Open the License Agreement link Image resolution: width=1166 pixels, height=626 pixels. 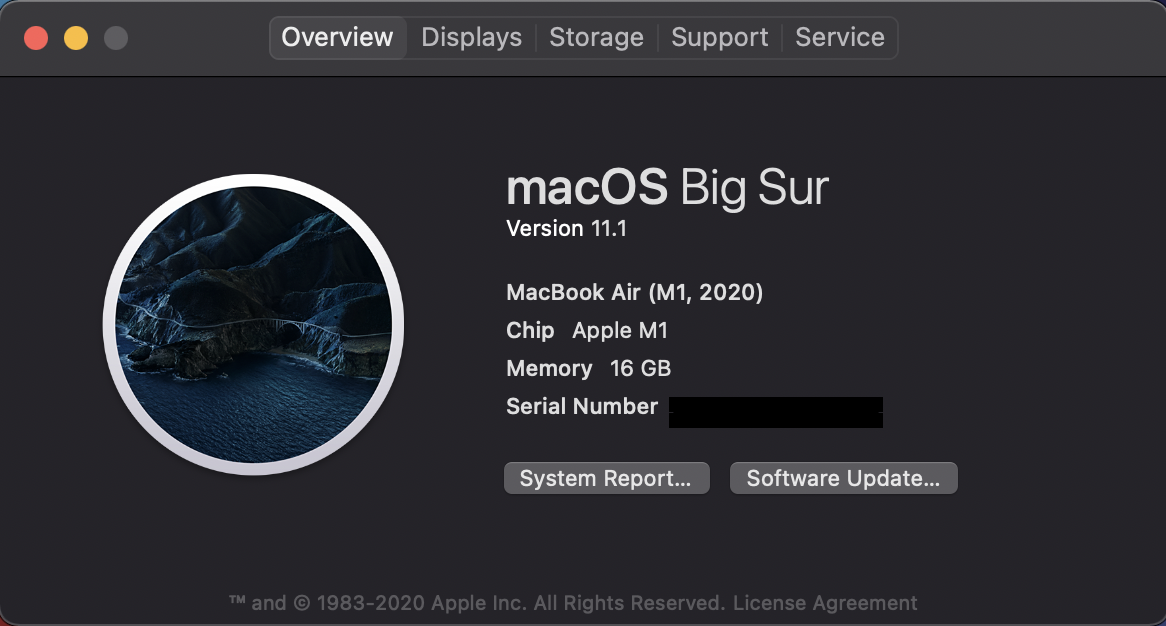[825, 602]
